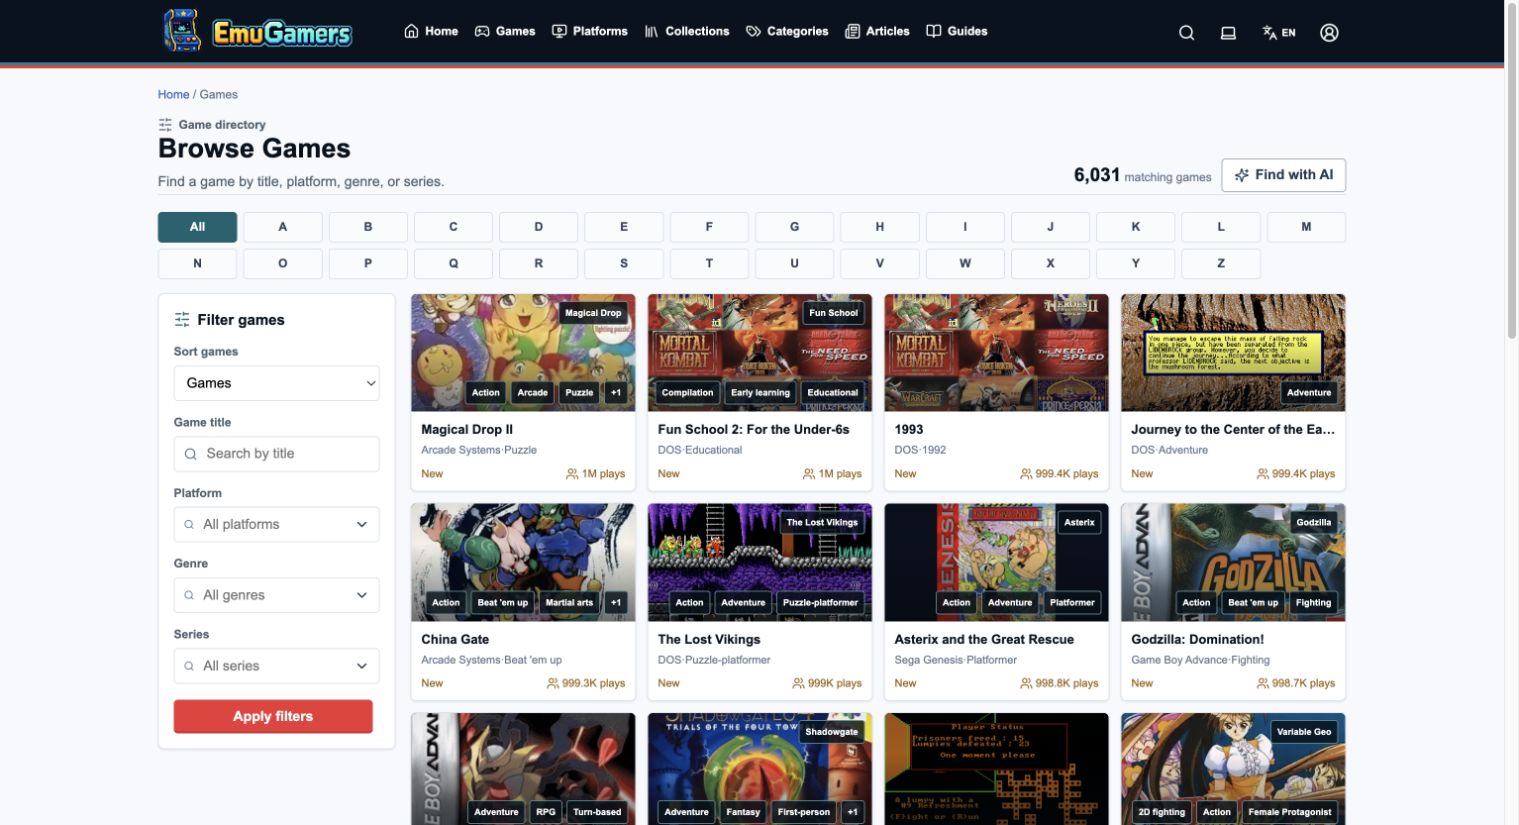Click the library icon beside Collections

(x=651, y=31)
